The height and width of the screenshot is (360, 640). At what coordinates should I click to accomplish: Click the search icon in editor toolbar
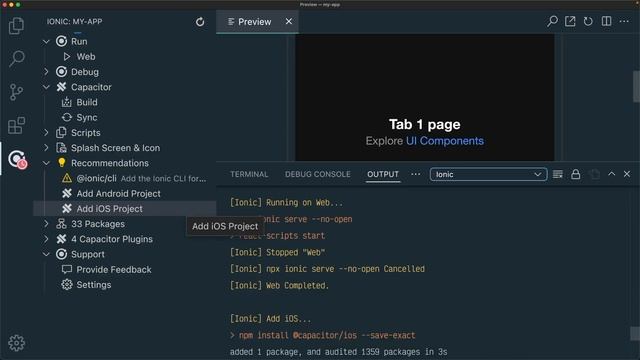552,21
